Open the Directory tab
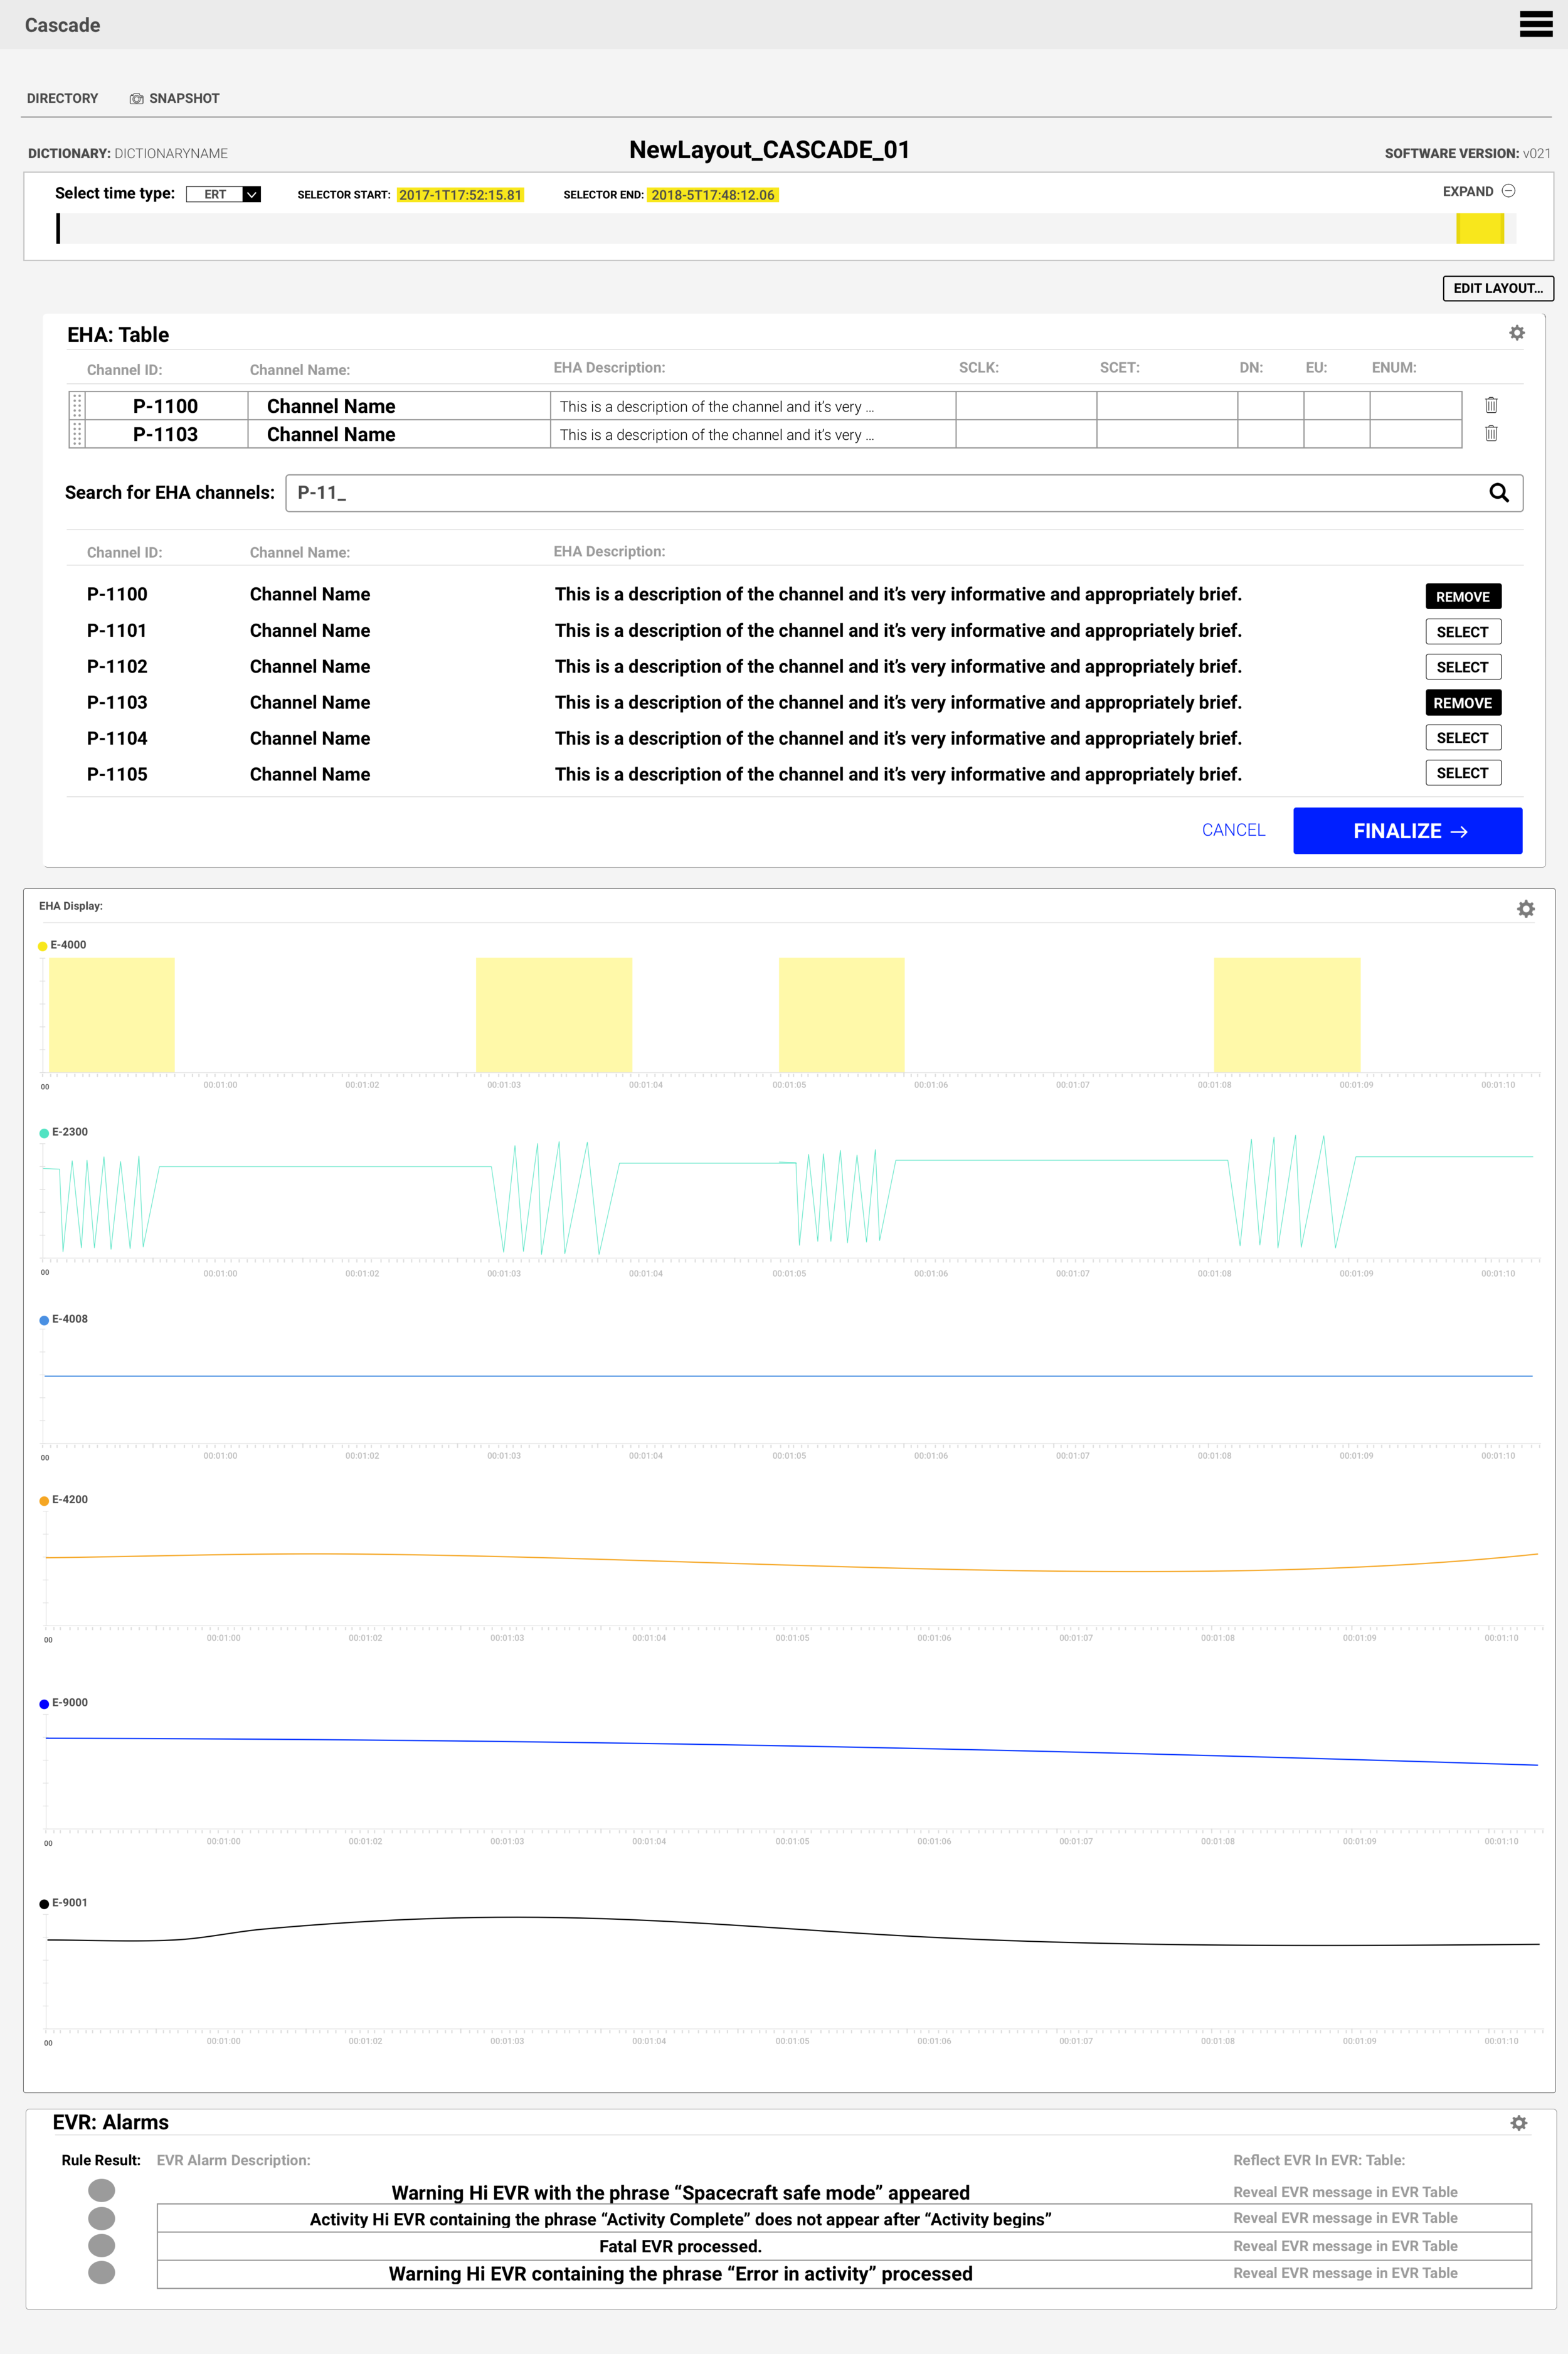Viewport: 1568px width, 2354px height. 62,98
